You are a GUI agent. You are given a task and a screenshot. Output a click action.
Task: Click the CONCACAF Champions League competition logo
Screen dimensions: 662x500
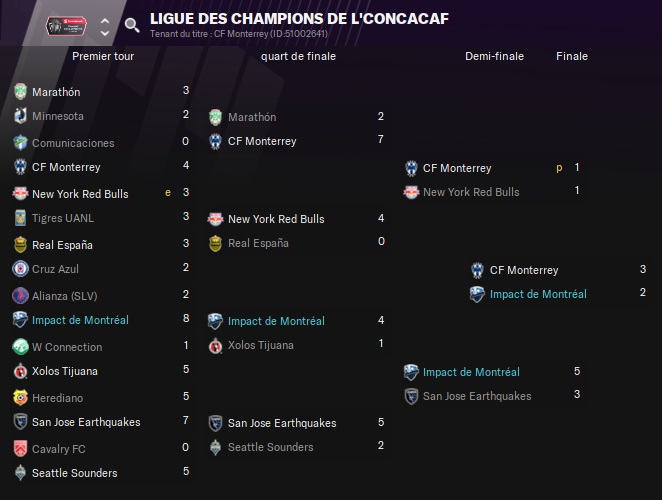click(66, 26)
